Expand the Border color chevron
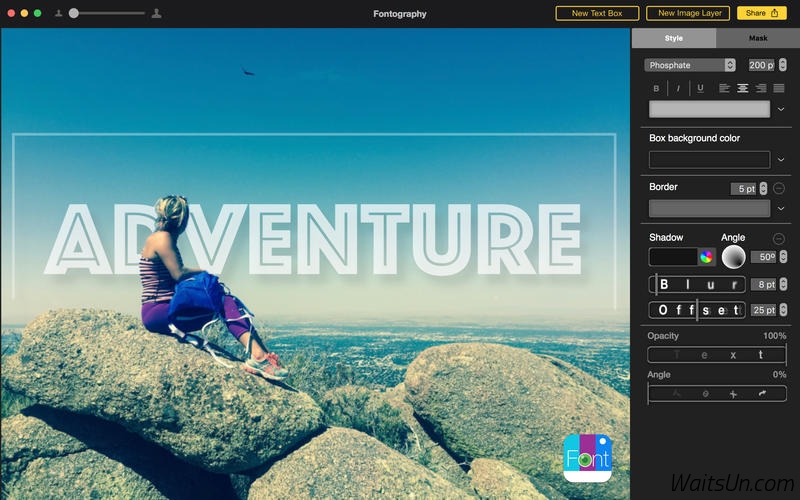The height and width of the screenshot is (500, 800). (x=780, y=209)
